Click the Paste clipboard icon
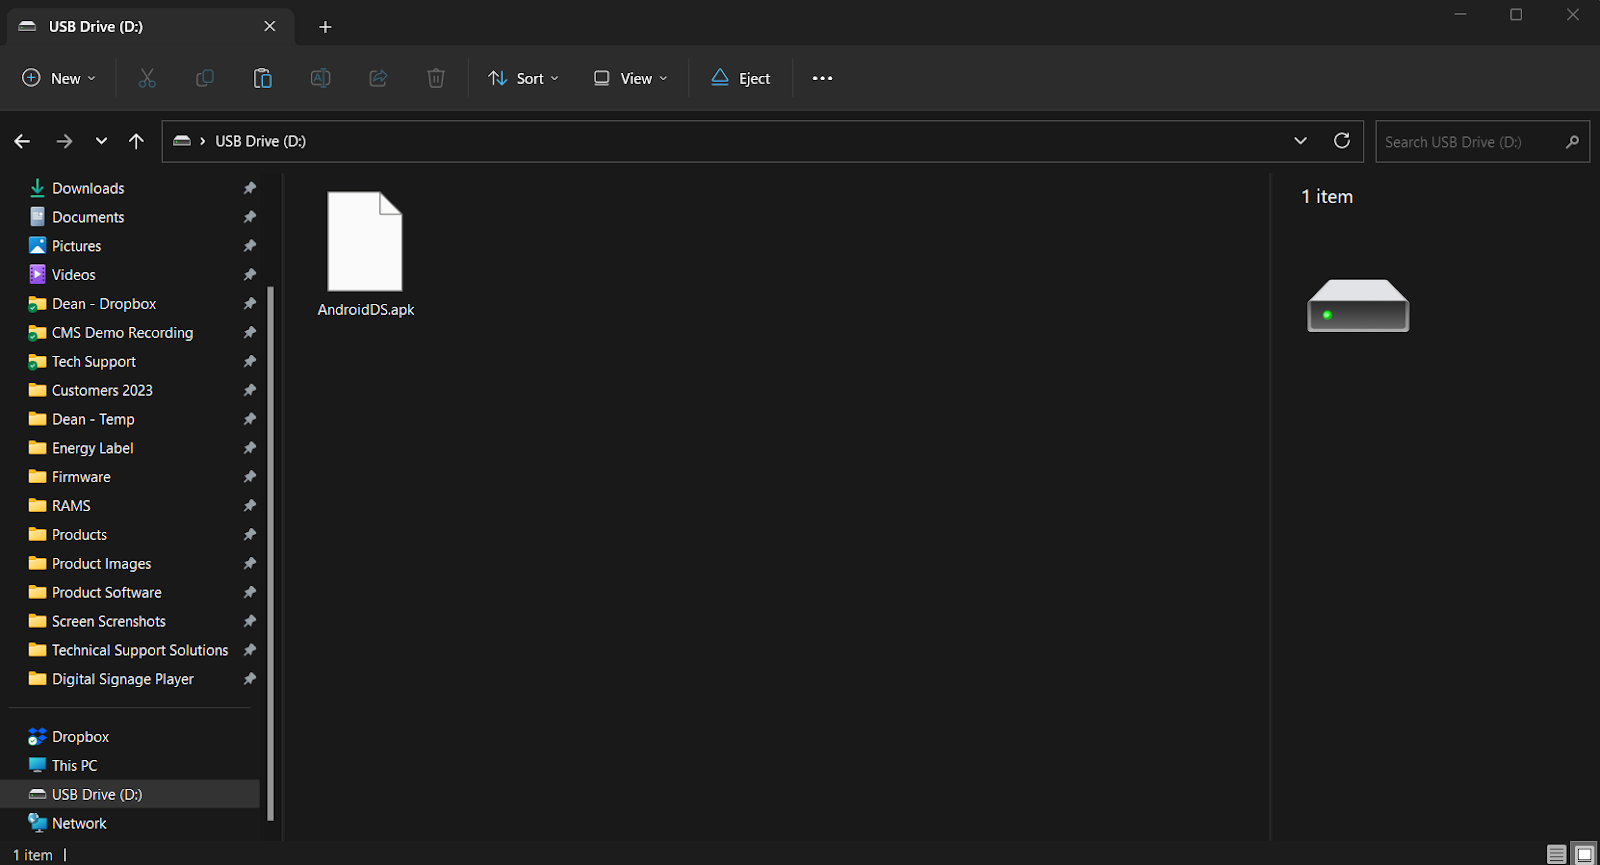The width and height of the screenshot is (1600, 865). (x=262, y=78)
